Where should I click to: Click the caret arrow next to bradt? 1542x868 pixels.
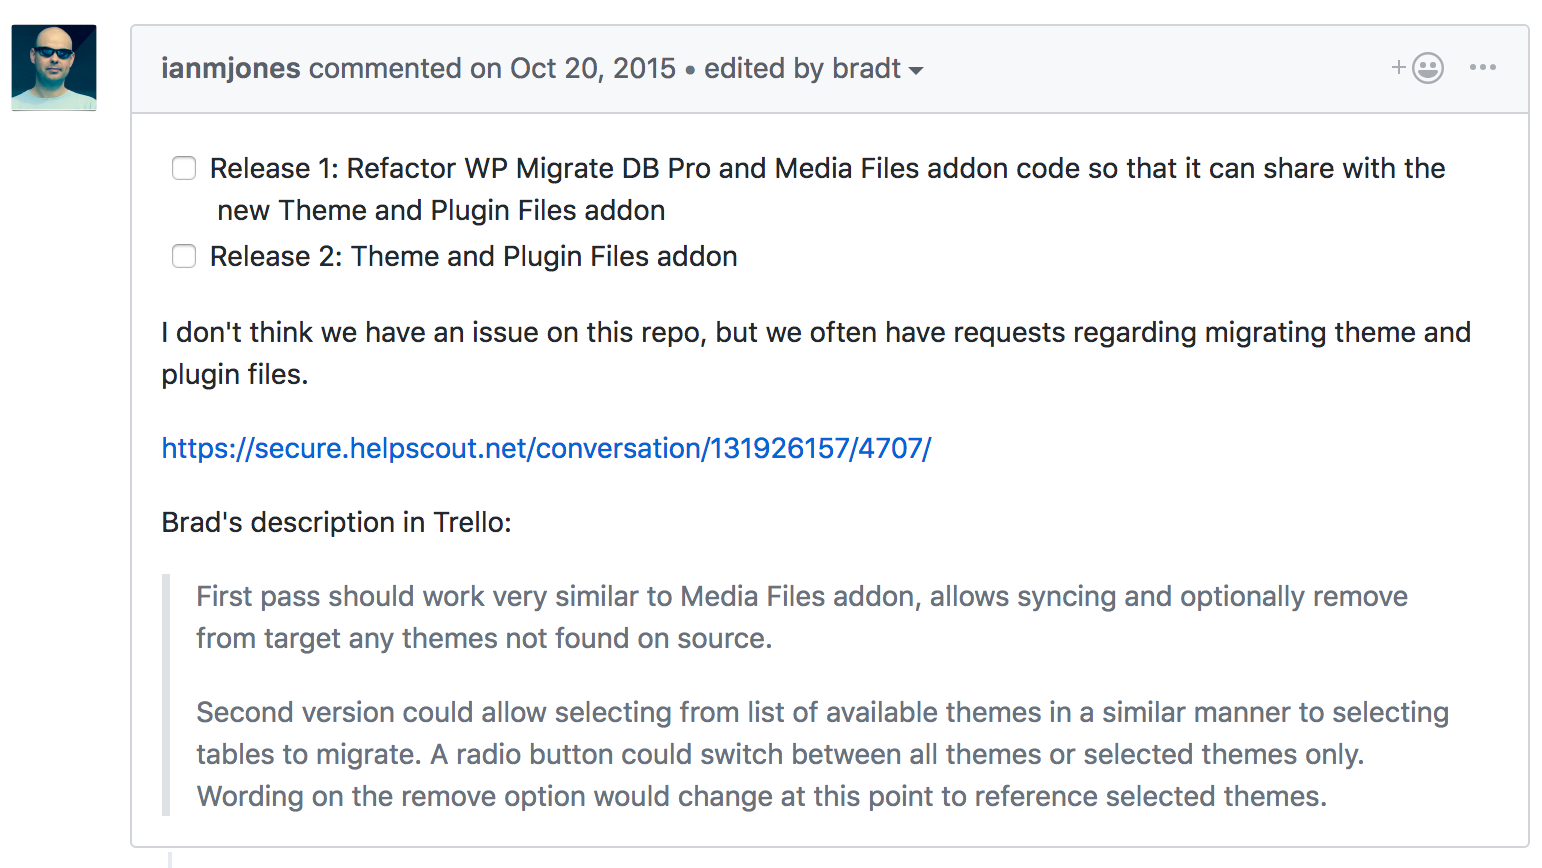click(x=916, y=71)
